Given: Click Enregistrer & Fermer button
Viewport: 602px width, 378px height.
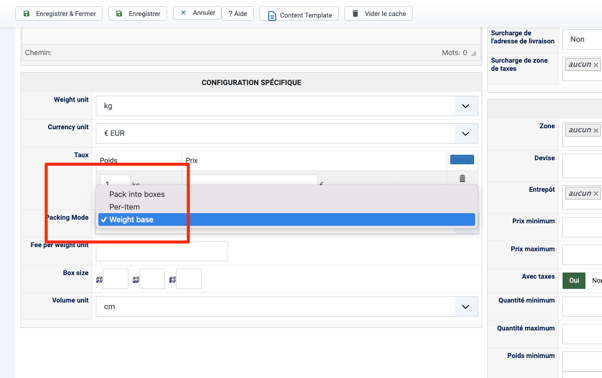Looking at the screenshot, I should (59, 13).
